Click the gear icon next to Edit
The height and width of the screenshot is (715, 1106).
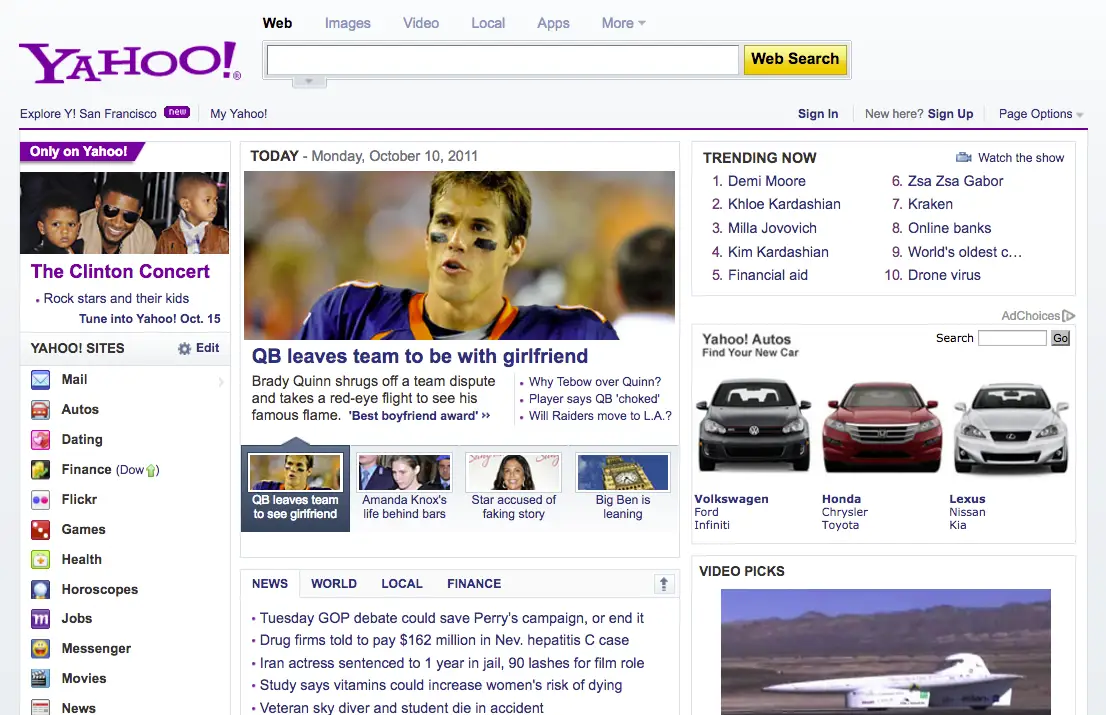(184, 349)
